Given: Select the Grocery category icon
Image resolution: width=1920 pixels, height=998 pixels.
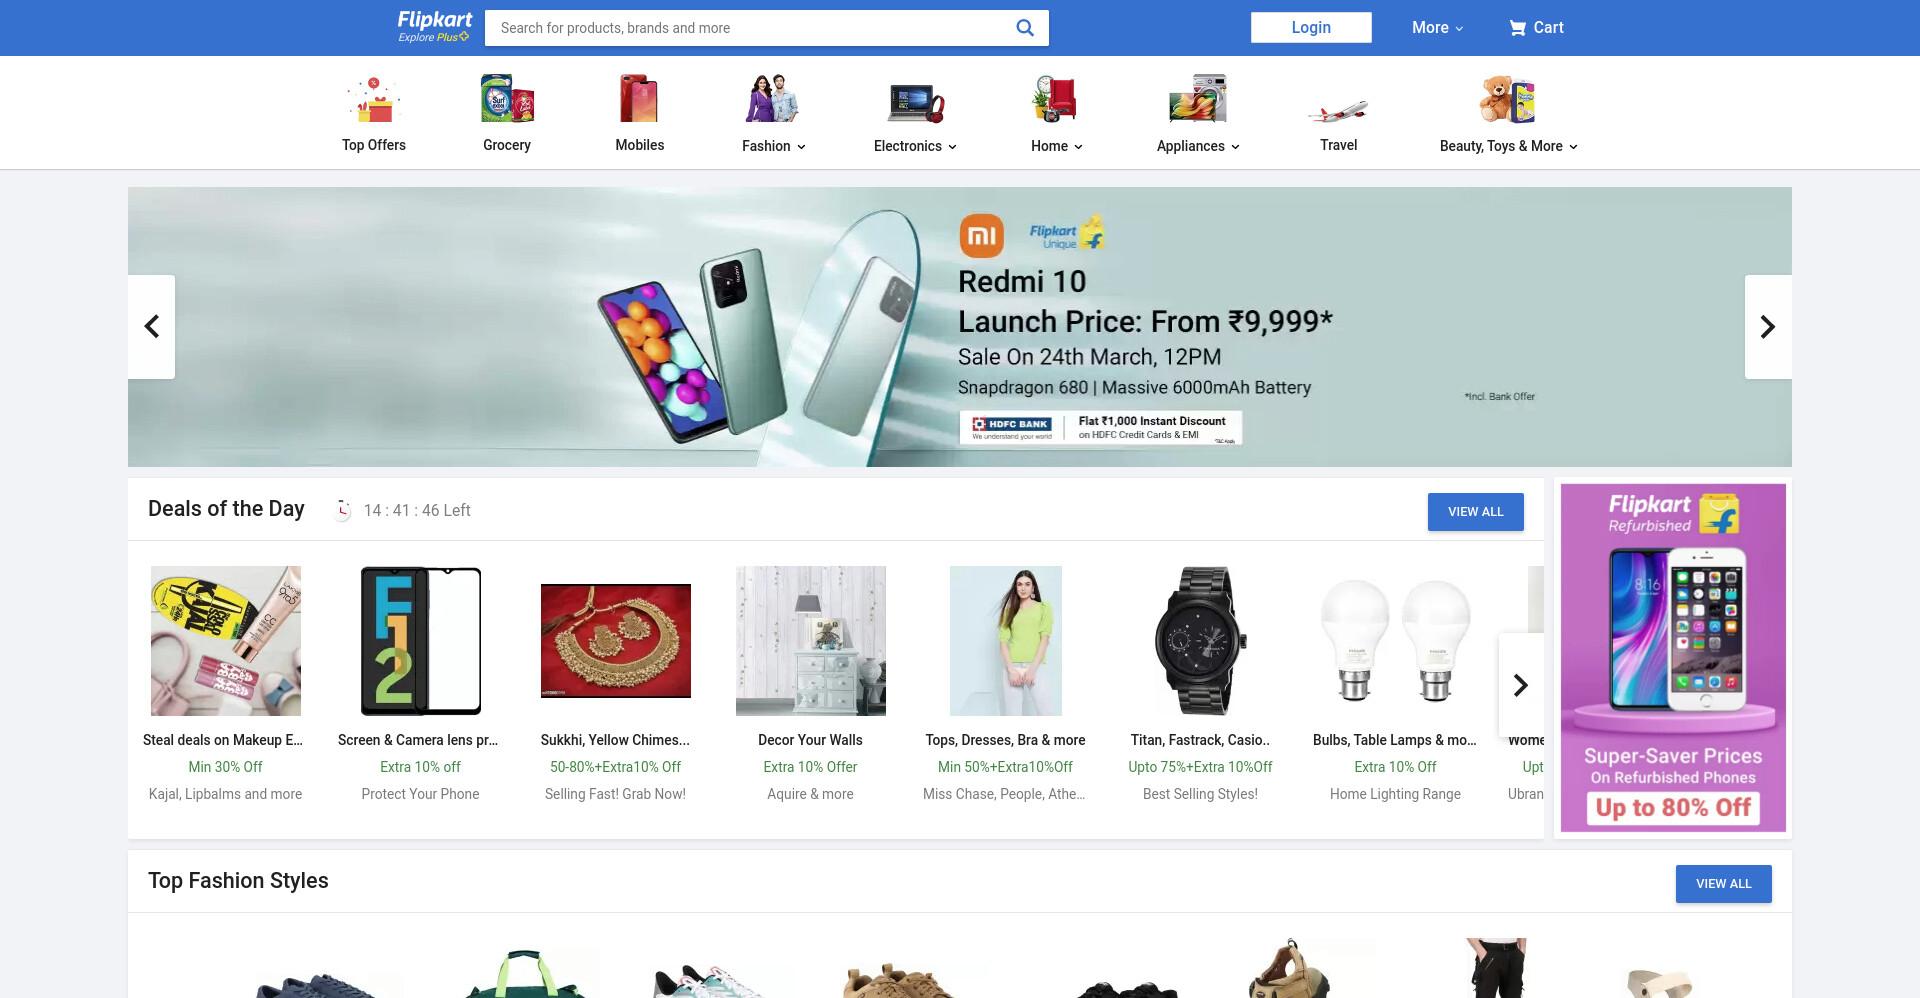Looking at the screenshot, I should (507, 99).
